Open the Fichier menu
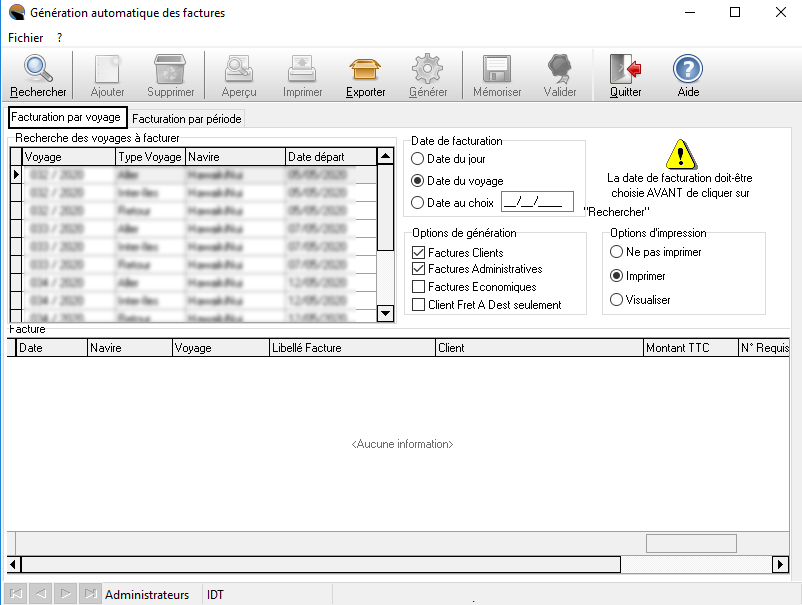This screenshot has height=605, width=802. [25, 37]
